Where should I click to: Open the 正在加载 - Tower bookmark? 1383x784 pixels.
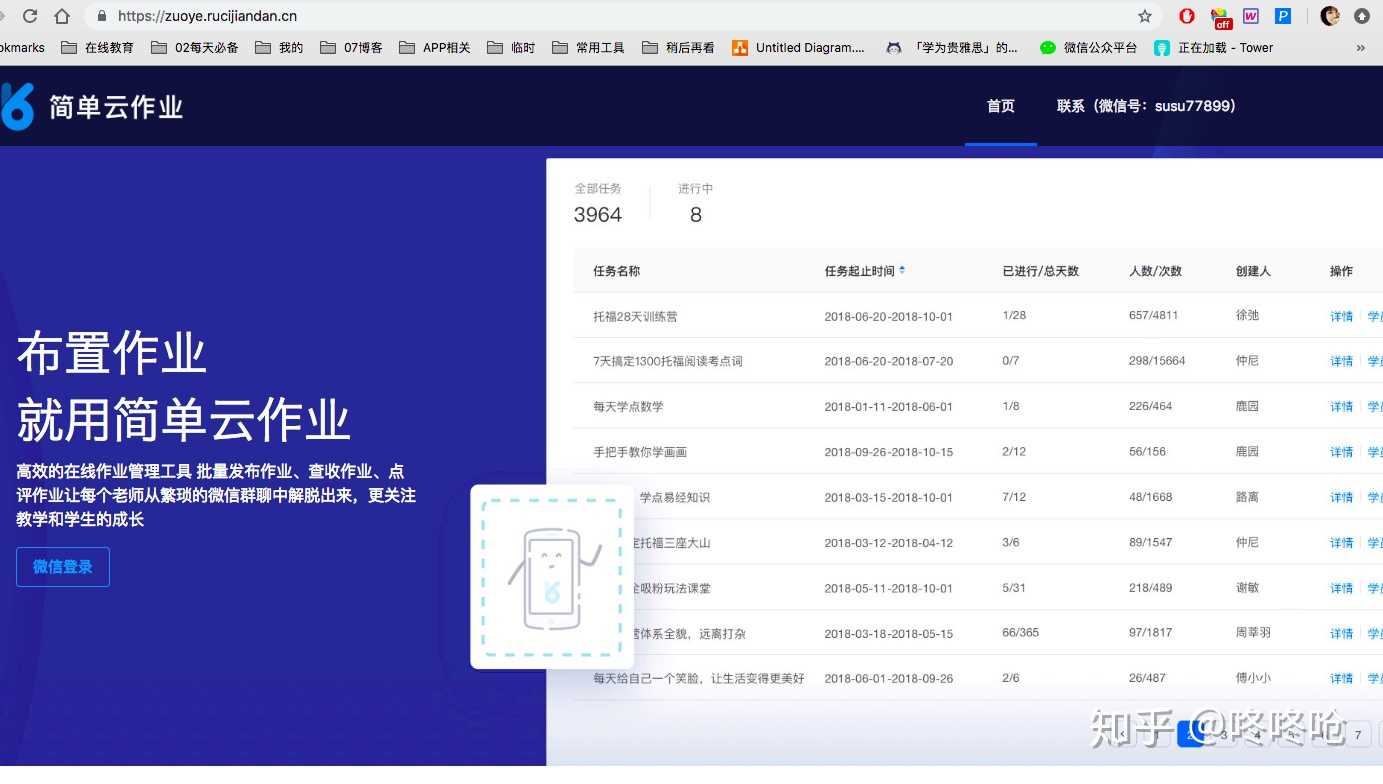tap(1211, 46)
